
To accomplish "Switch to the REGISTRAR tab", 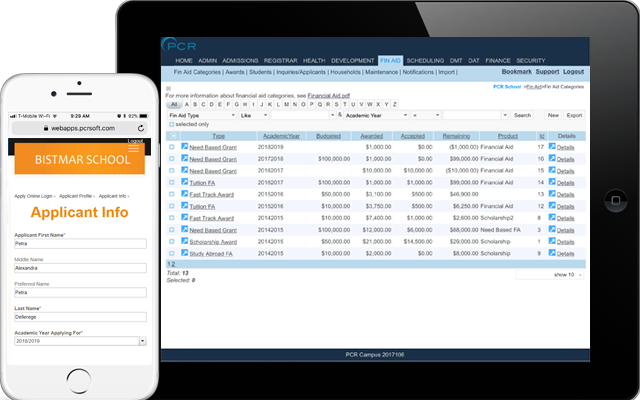I will click(280, 60).
